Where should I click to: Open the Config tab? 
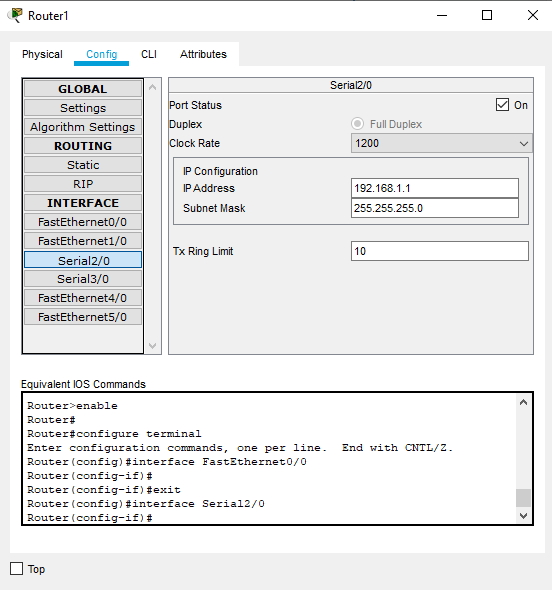click(102, 54)
